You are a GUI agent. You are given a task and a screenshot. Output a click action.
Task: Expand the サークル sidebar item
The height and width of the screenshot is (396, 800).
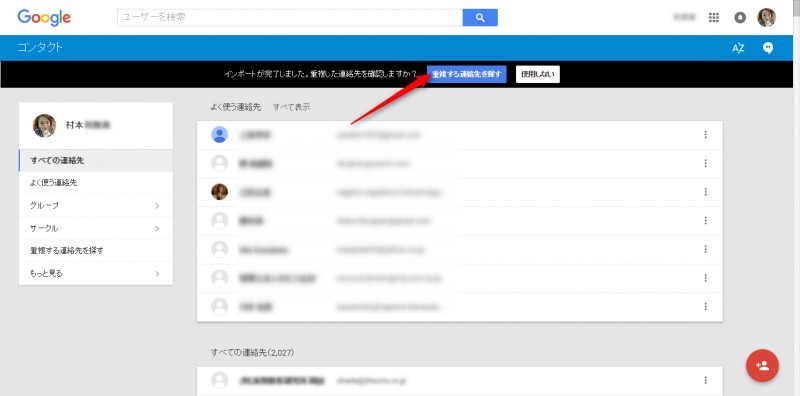click(x=96, y=228)
